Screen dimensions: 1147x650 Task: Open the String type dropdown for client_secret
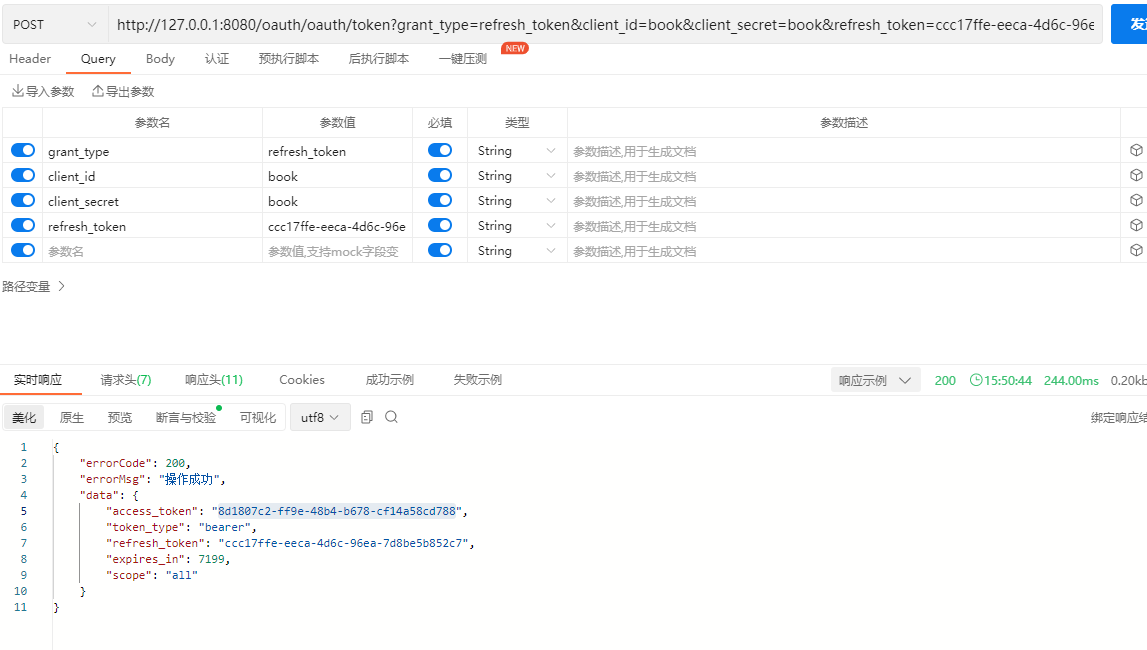coord(516,200)
